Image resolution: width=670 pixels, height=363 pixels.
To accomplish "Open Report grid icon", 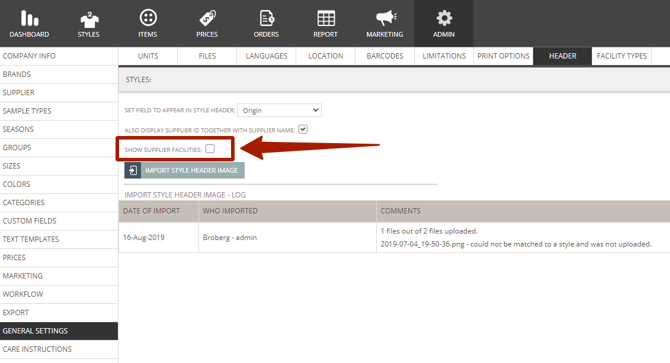I will [326, 18].
